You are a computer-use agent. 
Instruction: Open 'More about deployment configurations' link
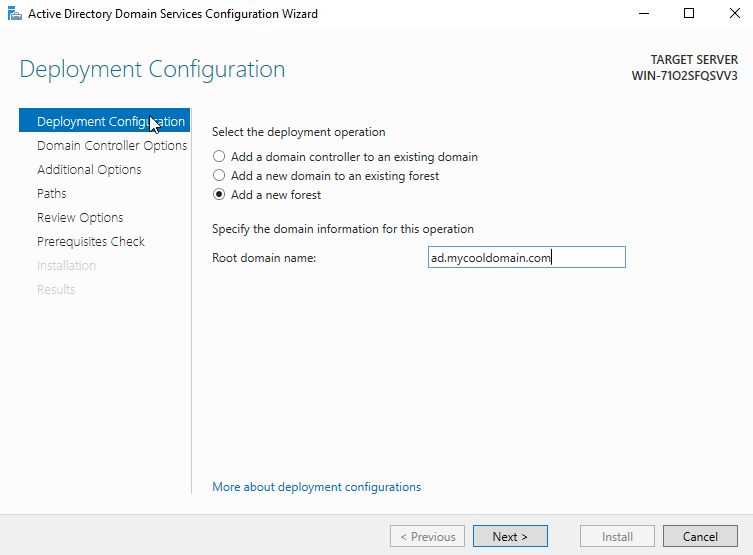coord(316,487)
